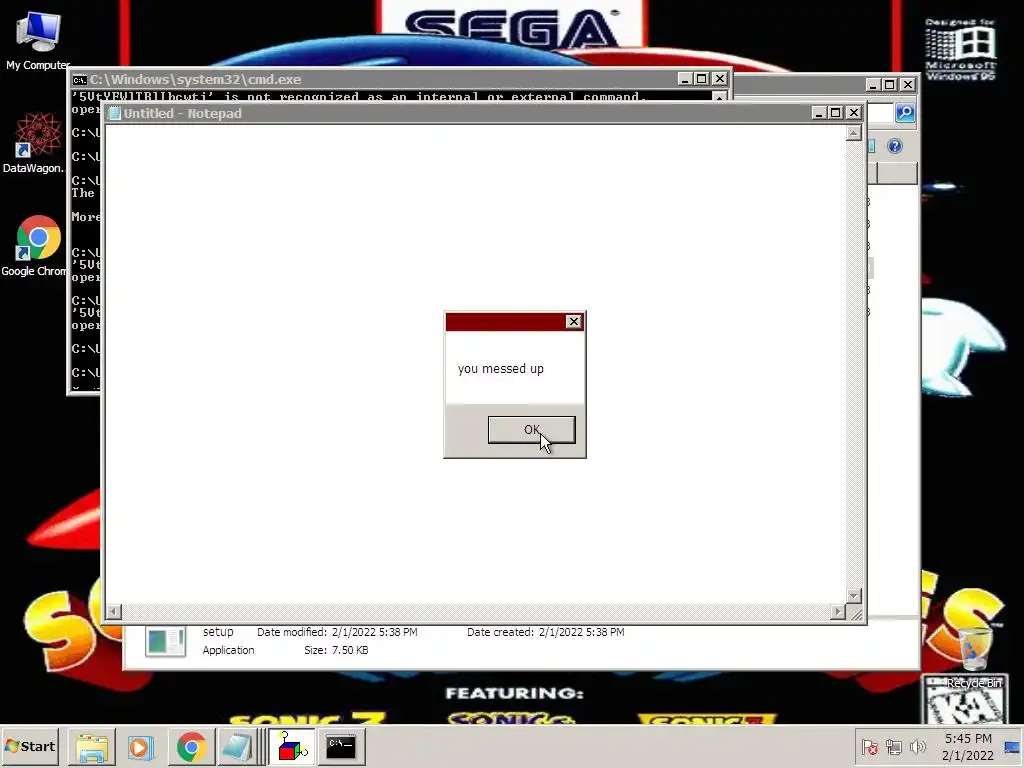
Task: Click the setup application icon in details pane
Action: [x=165, y=641]
